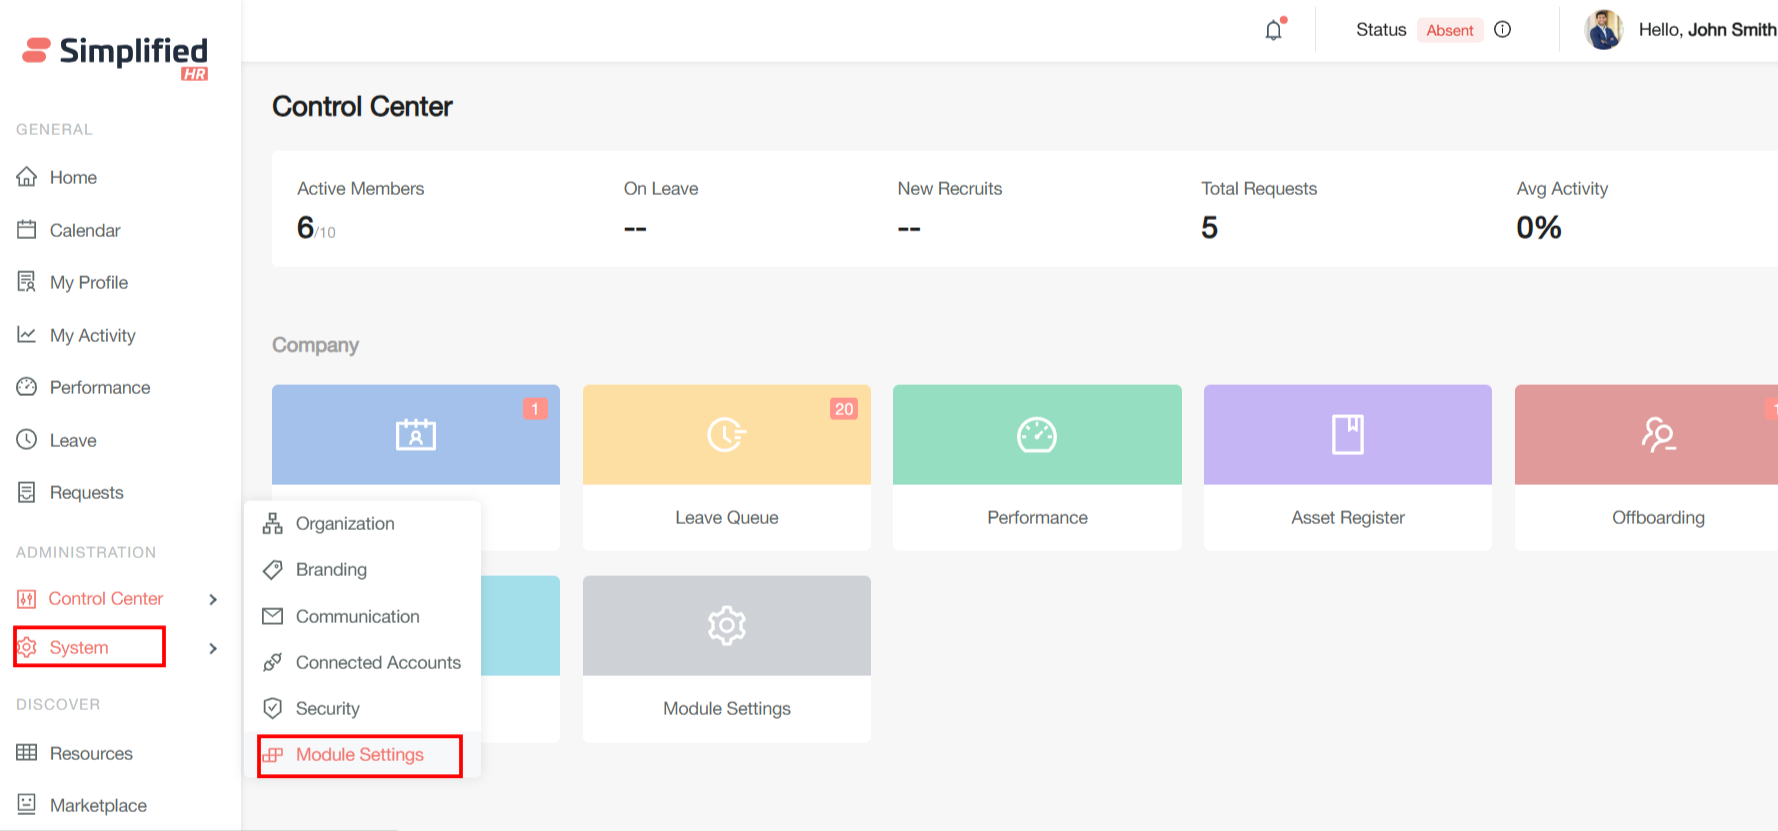Click the status info icon

[x=1502, y=30]
